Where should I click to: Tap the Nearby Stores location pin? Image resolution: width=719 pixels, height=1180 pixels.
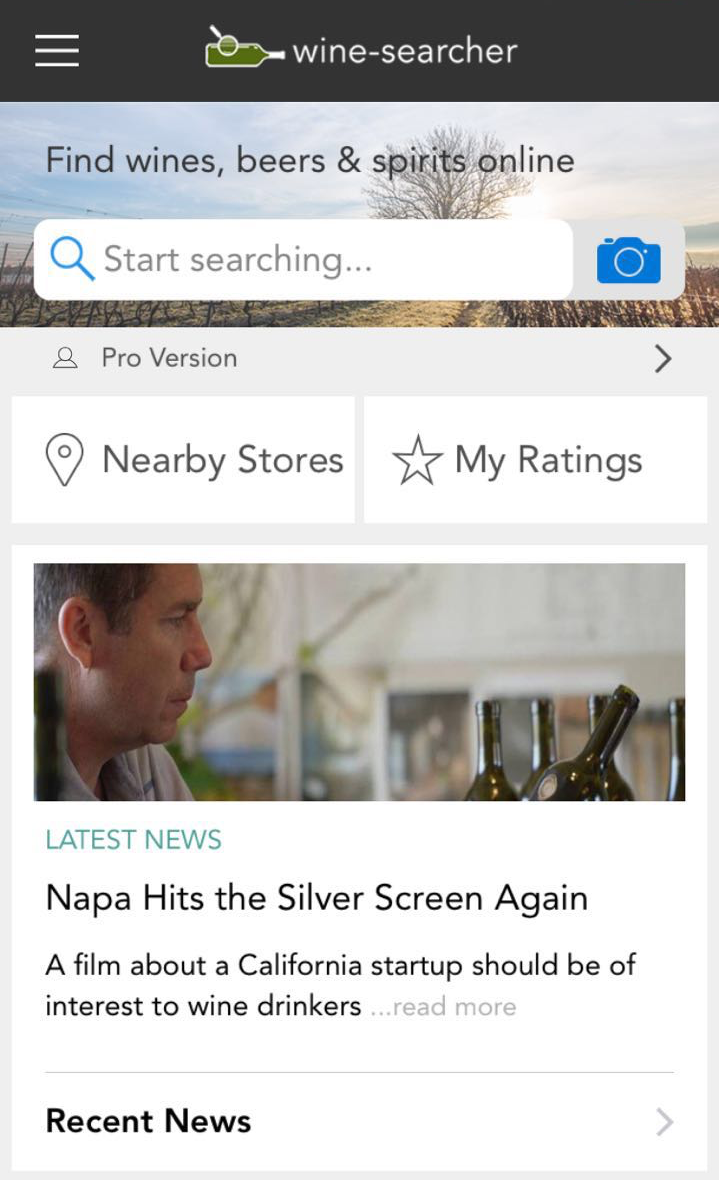click(64, 460)
